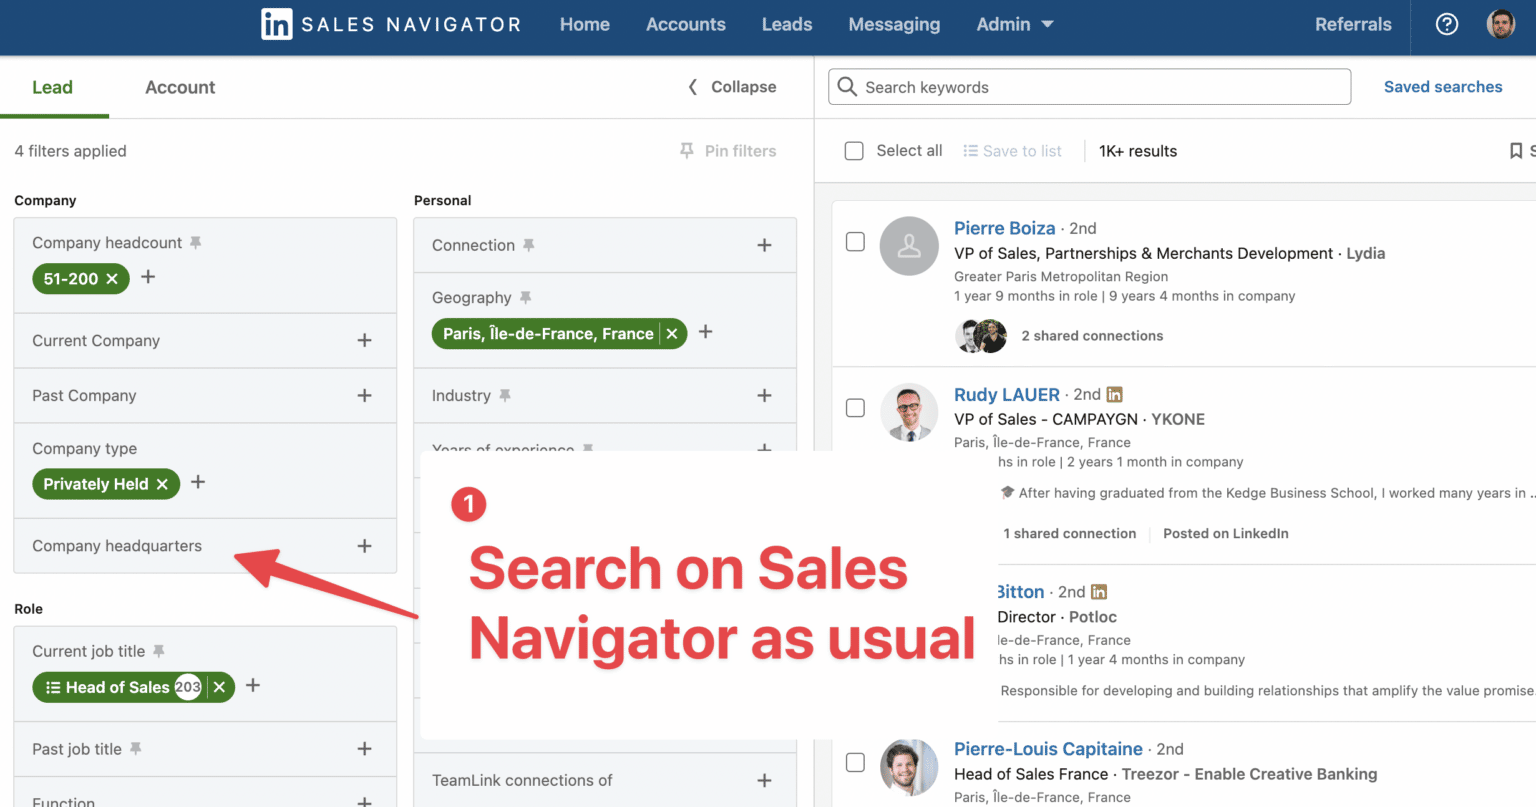
Task: Open the Help question-mark icon
Action: 1446,24
